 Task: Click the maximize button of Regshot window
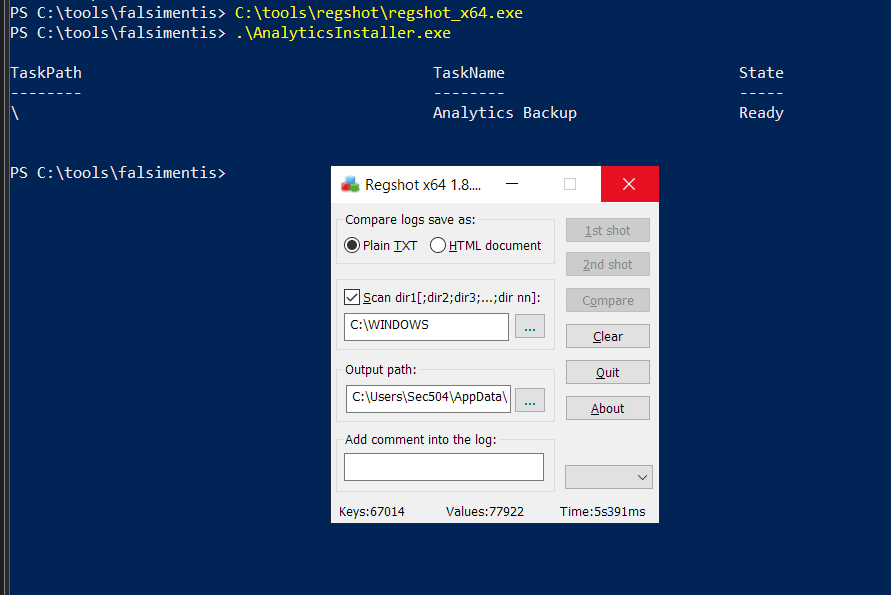(570, 184)
